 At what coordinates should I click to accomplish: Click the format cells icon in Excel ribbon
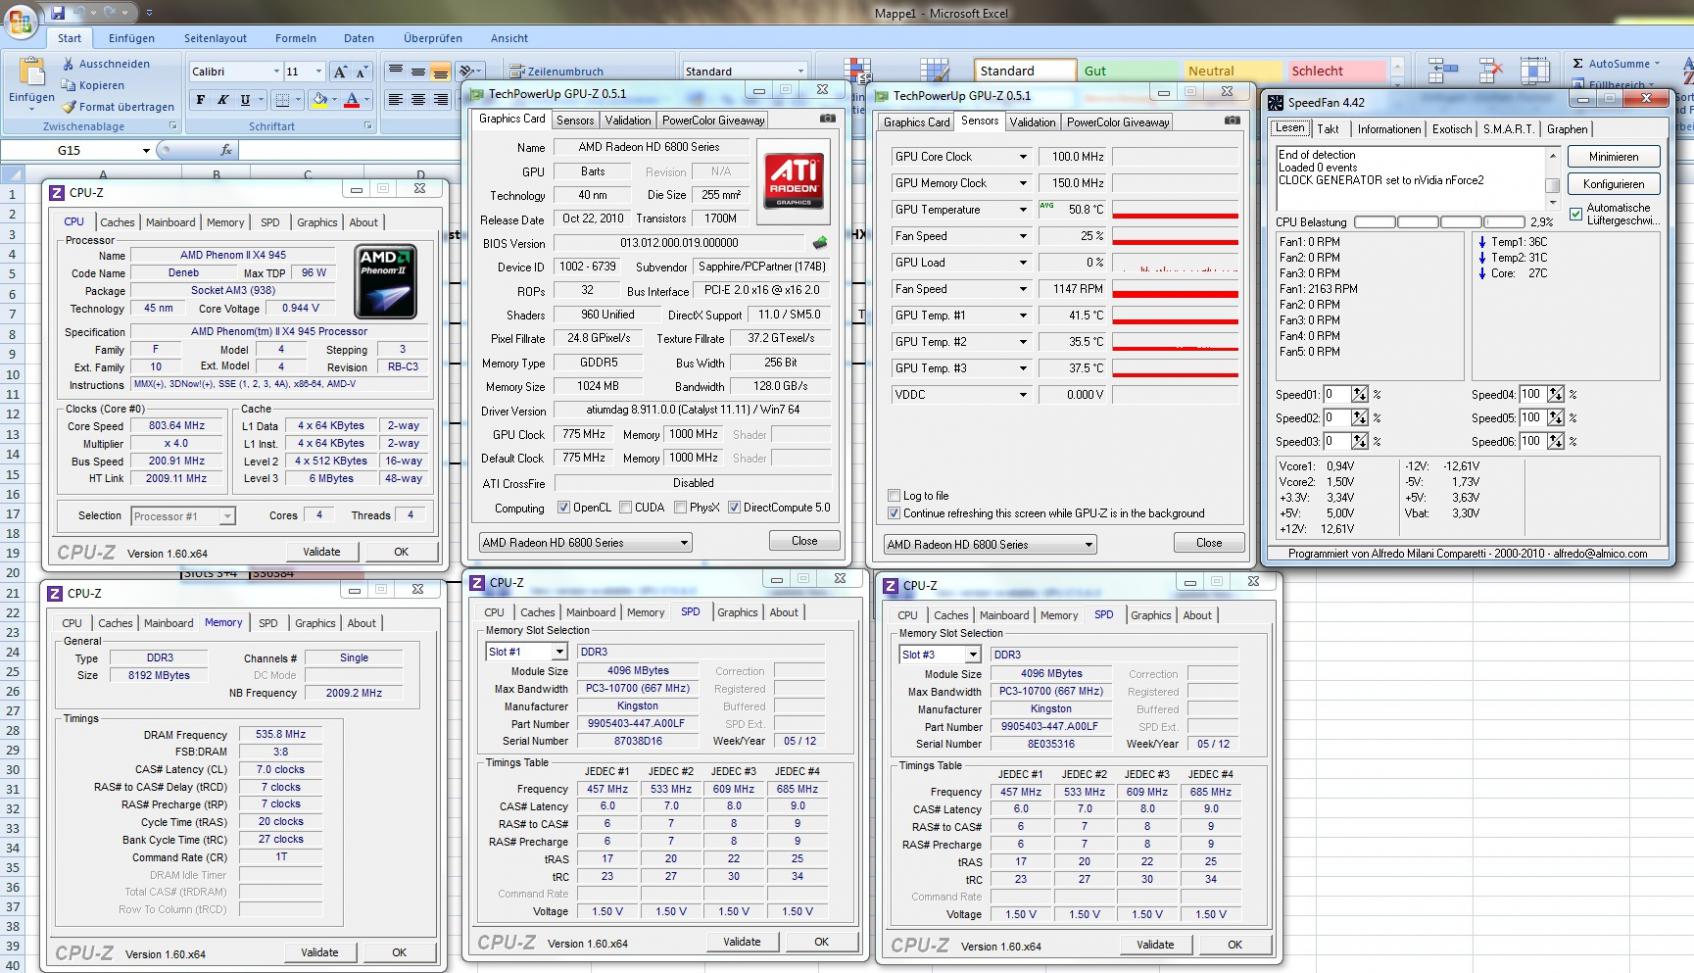(1535, 70)
